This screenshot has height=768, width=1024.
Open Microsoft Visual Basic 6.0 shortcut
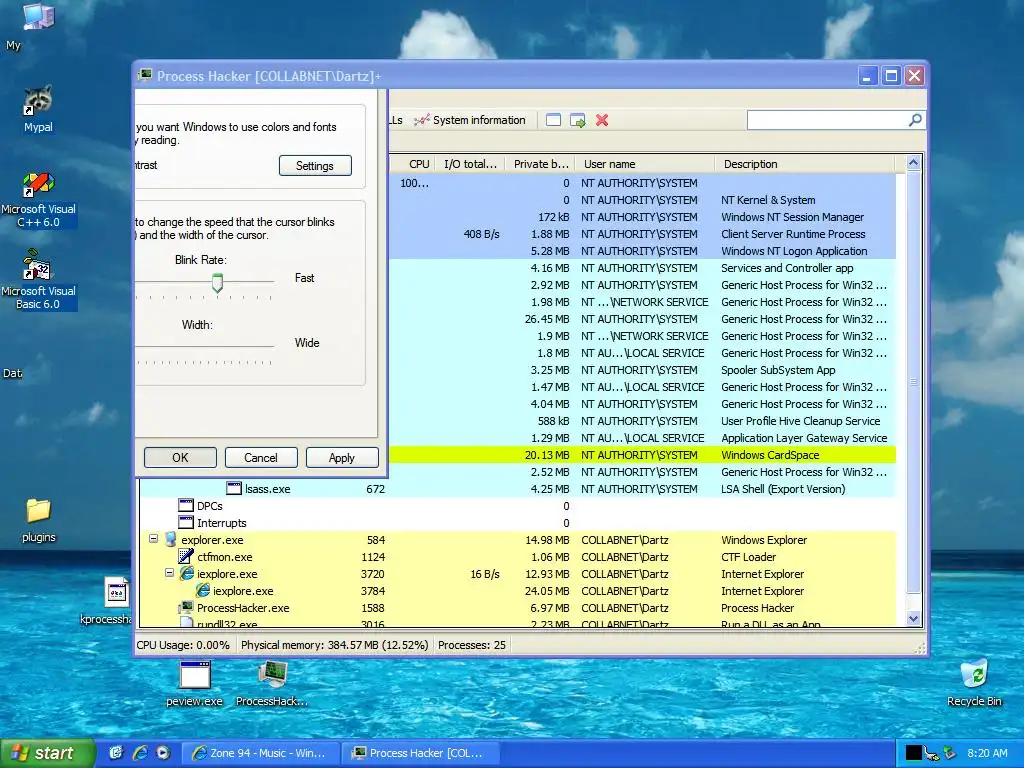point(39,280)
